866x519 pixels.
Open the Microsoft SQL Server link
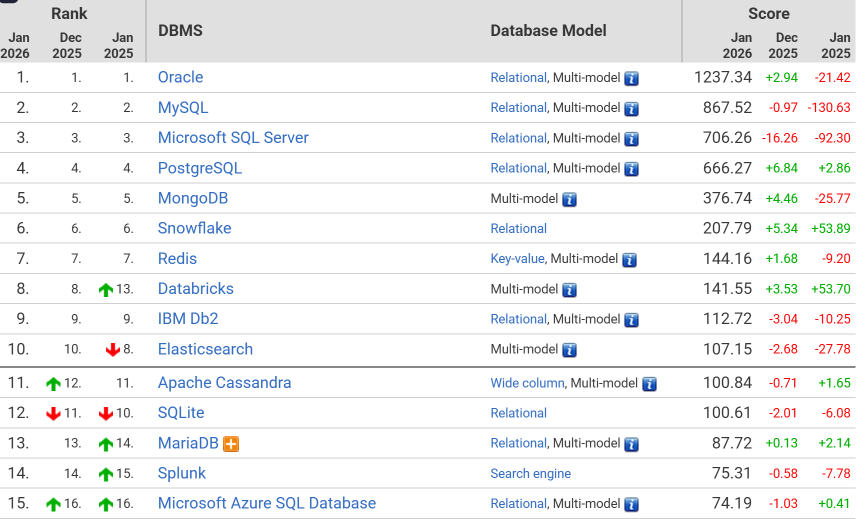pos(233,137)
